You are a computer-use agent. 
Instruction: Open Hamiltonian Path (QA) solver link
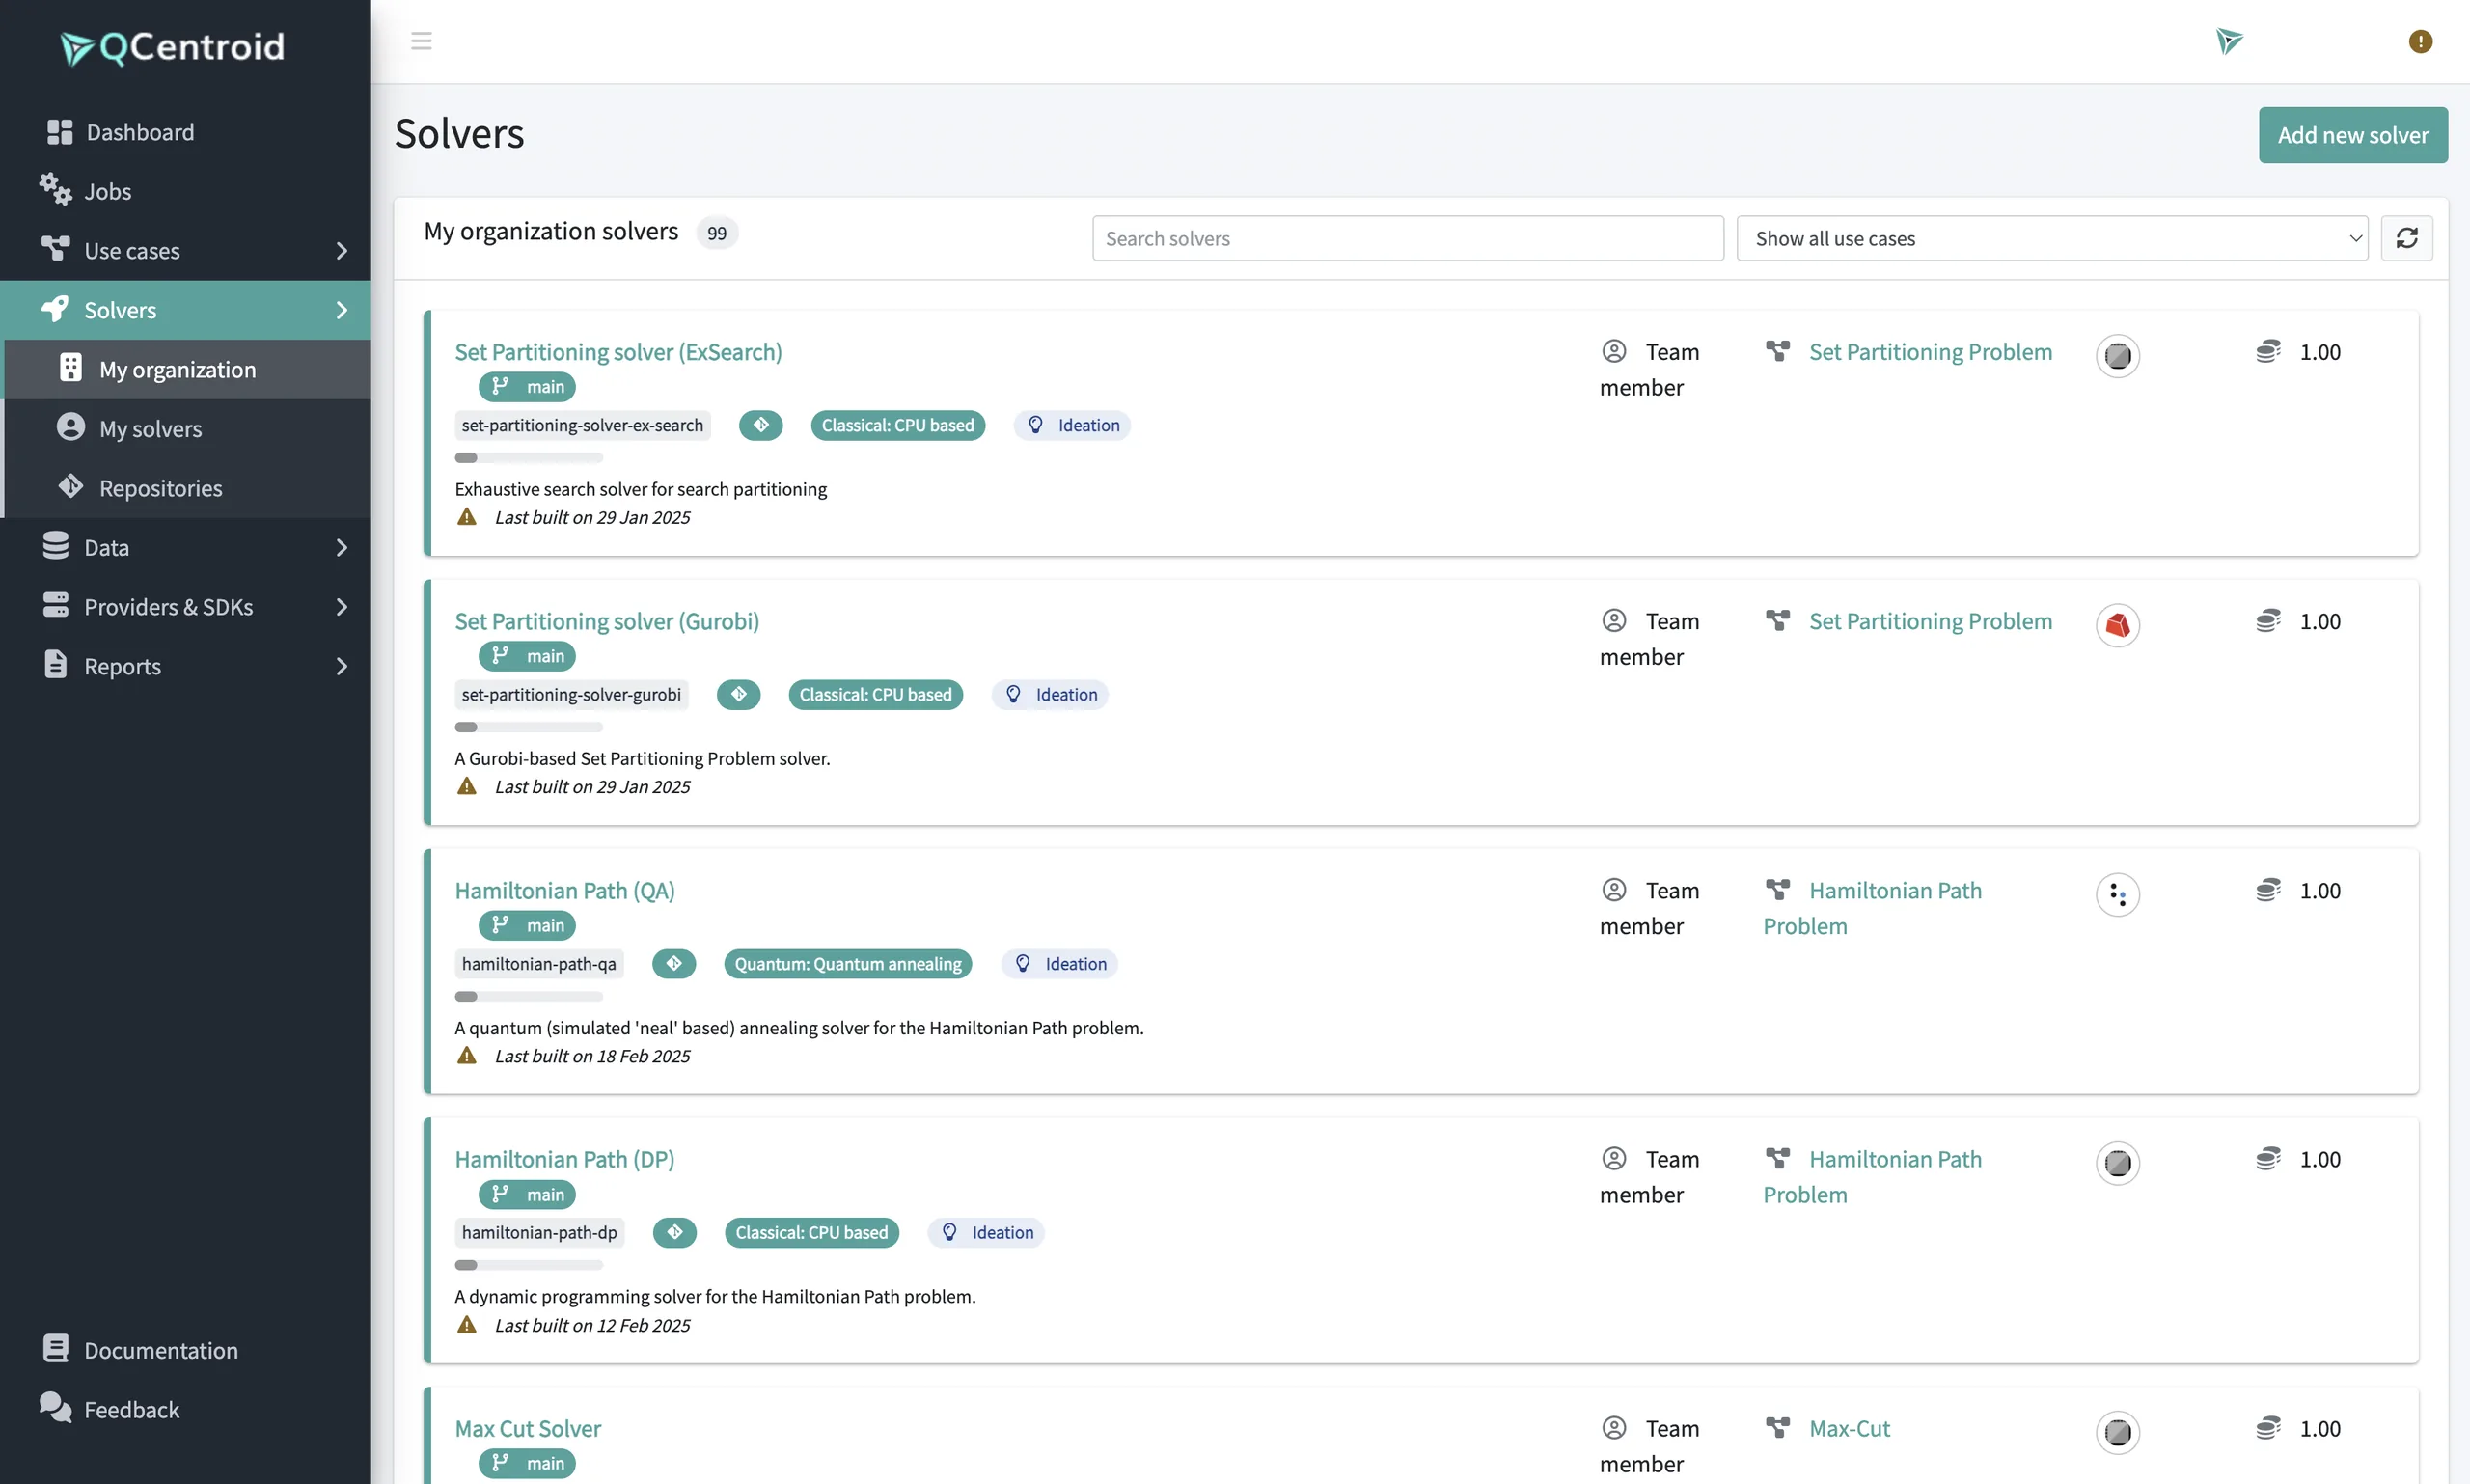(565, 890)
